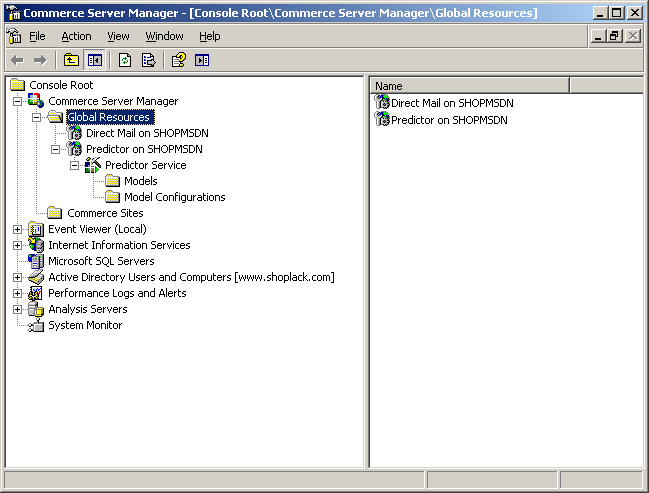Click the Show/Hide Action Pane toolbar icon
This screenshot has height=493, width=649.
coord(202,60)
